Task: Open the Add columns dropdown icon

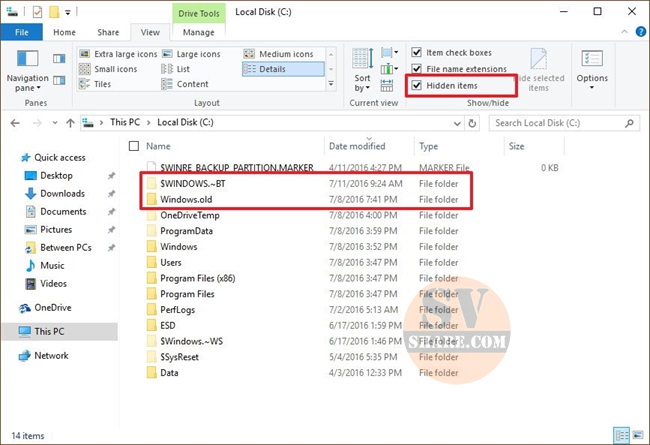Action: (390, 68)
